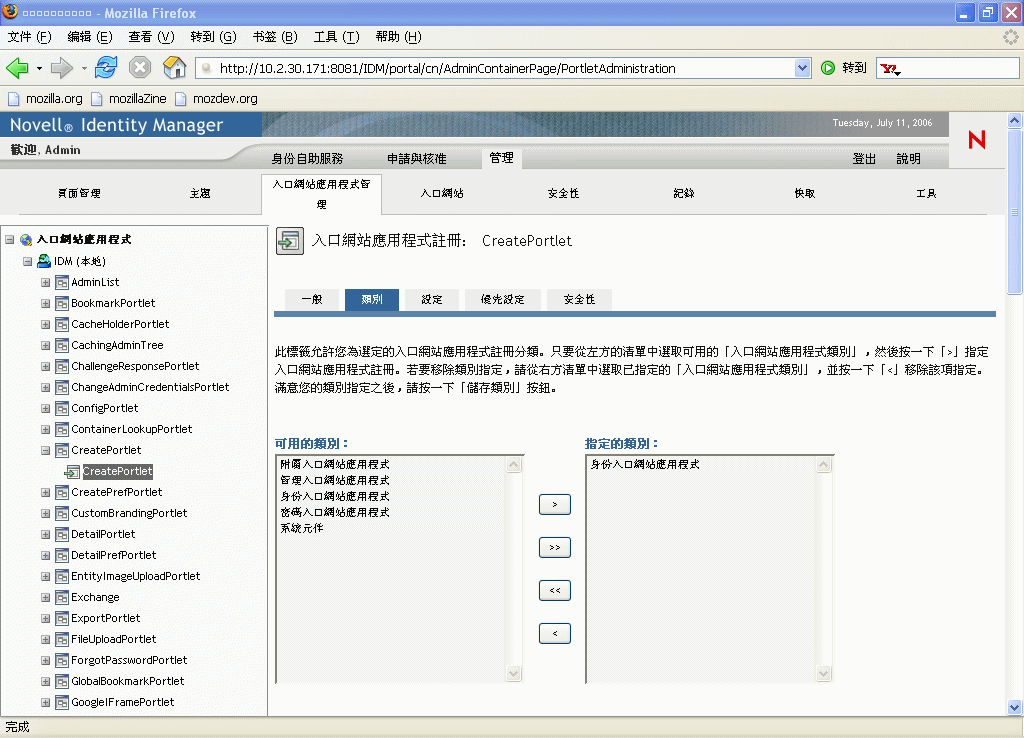Image resolution: width=1024 pixels, height=738 pixels.
Task: Click the Novell N logo
Action: (x=977, y=140)
